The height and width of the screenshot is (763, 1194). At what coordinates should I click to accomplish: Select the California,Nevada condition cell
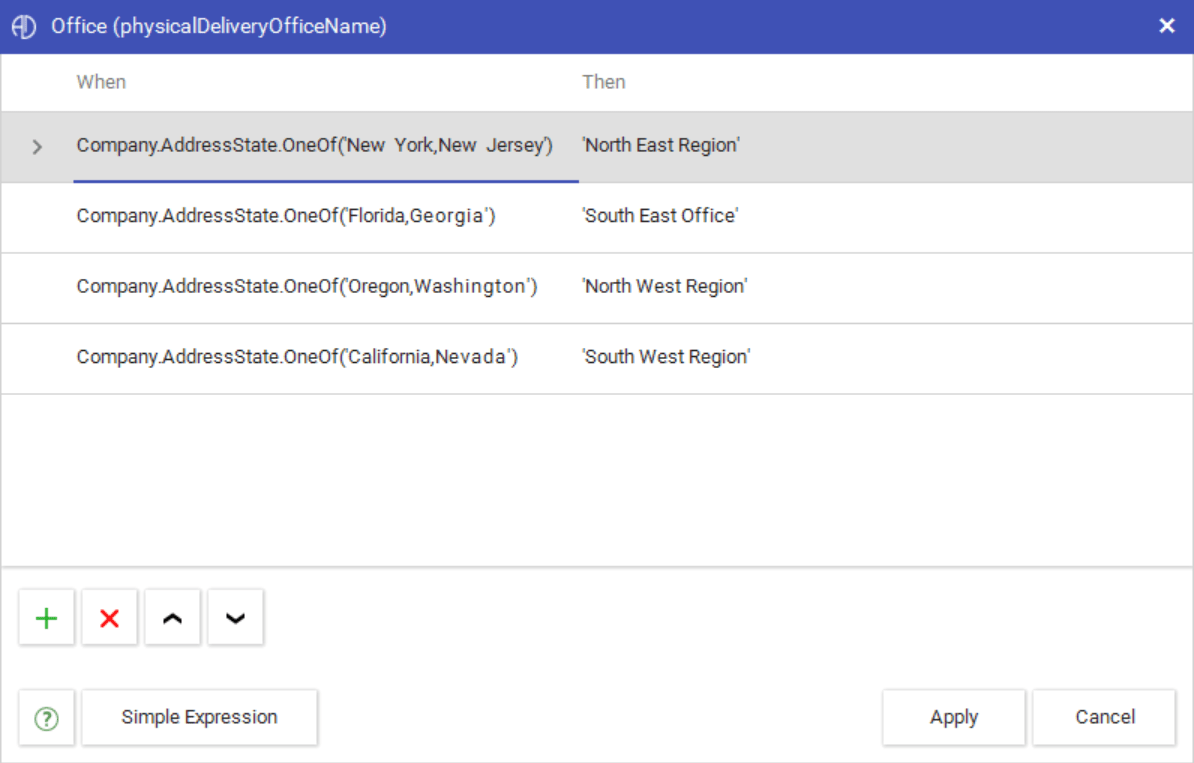point(326,358)
